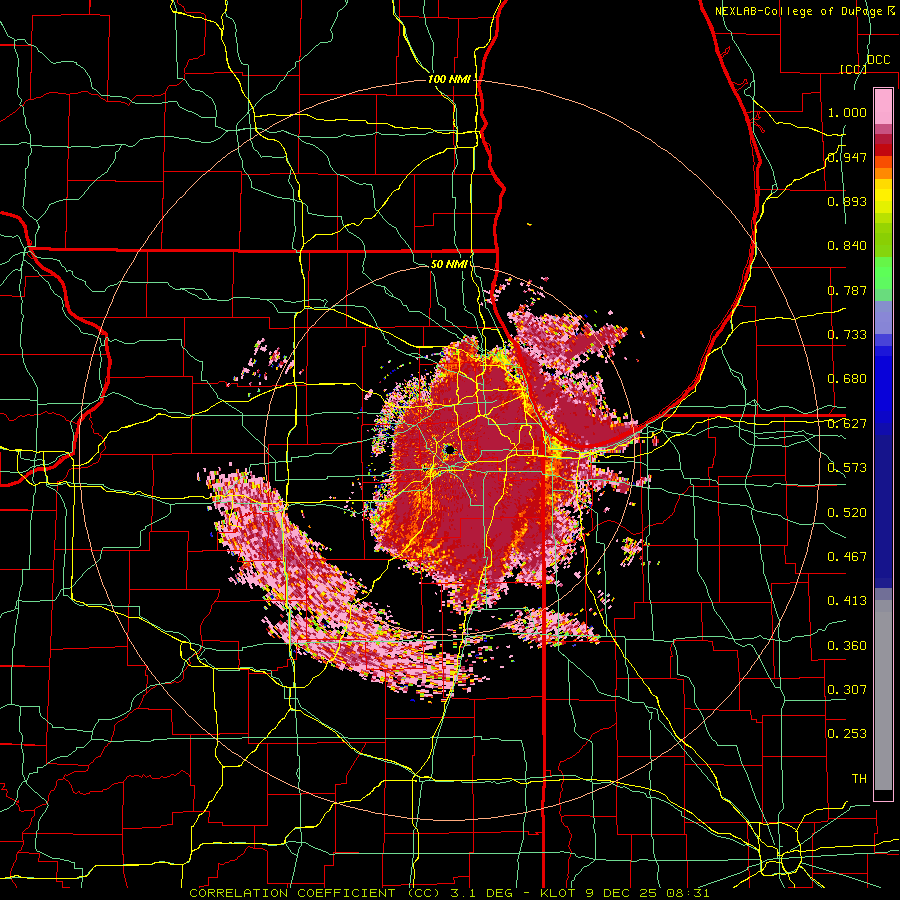Screen dimensions: 900x900
Task: Click the 0.627 scale value
Action: point(847,424)
